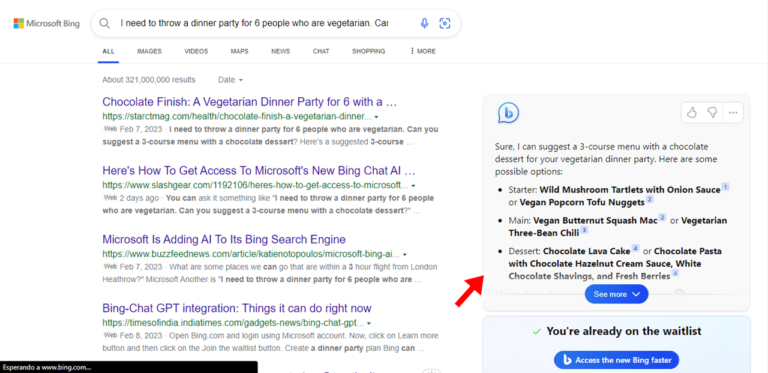This screenshot has height=373, width=768.
Task: Switch to the CHAT tab
Action: click(321, 51)
